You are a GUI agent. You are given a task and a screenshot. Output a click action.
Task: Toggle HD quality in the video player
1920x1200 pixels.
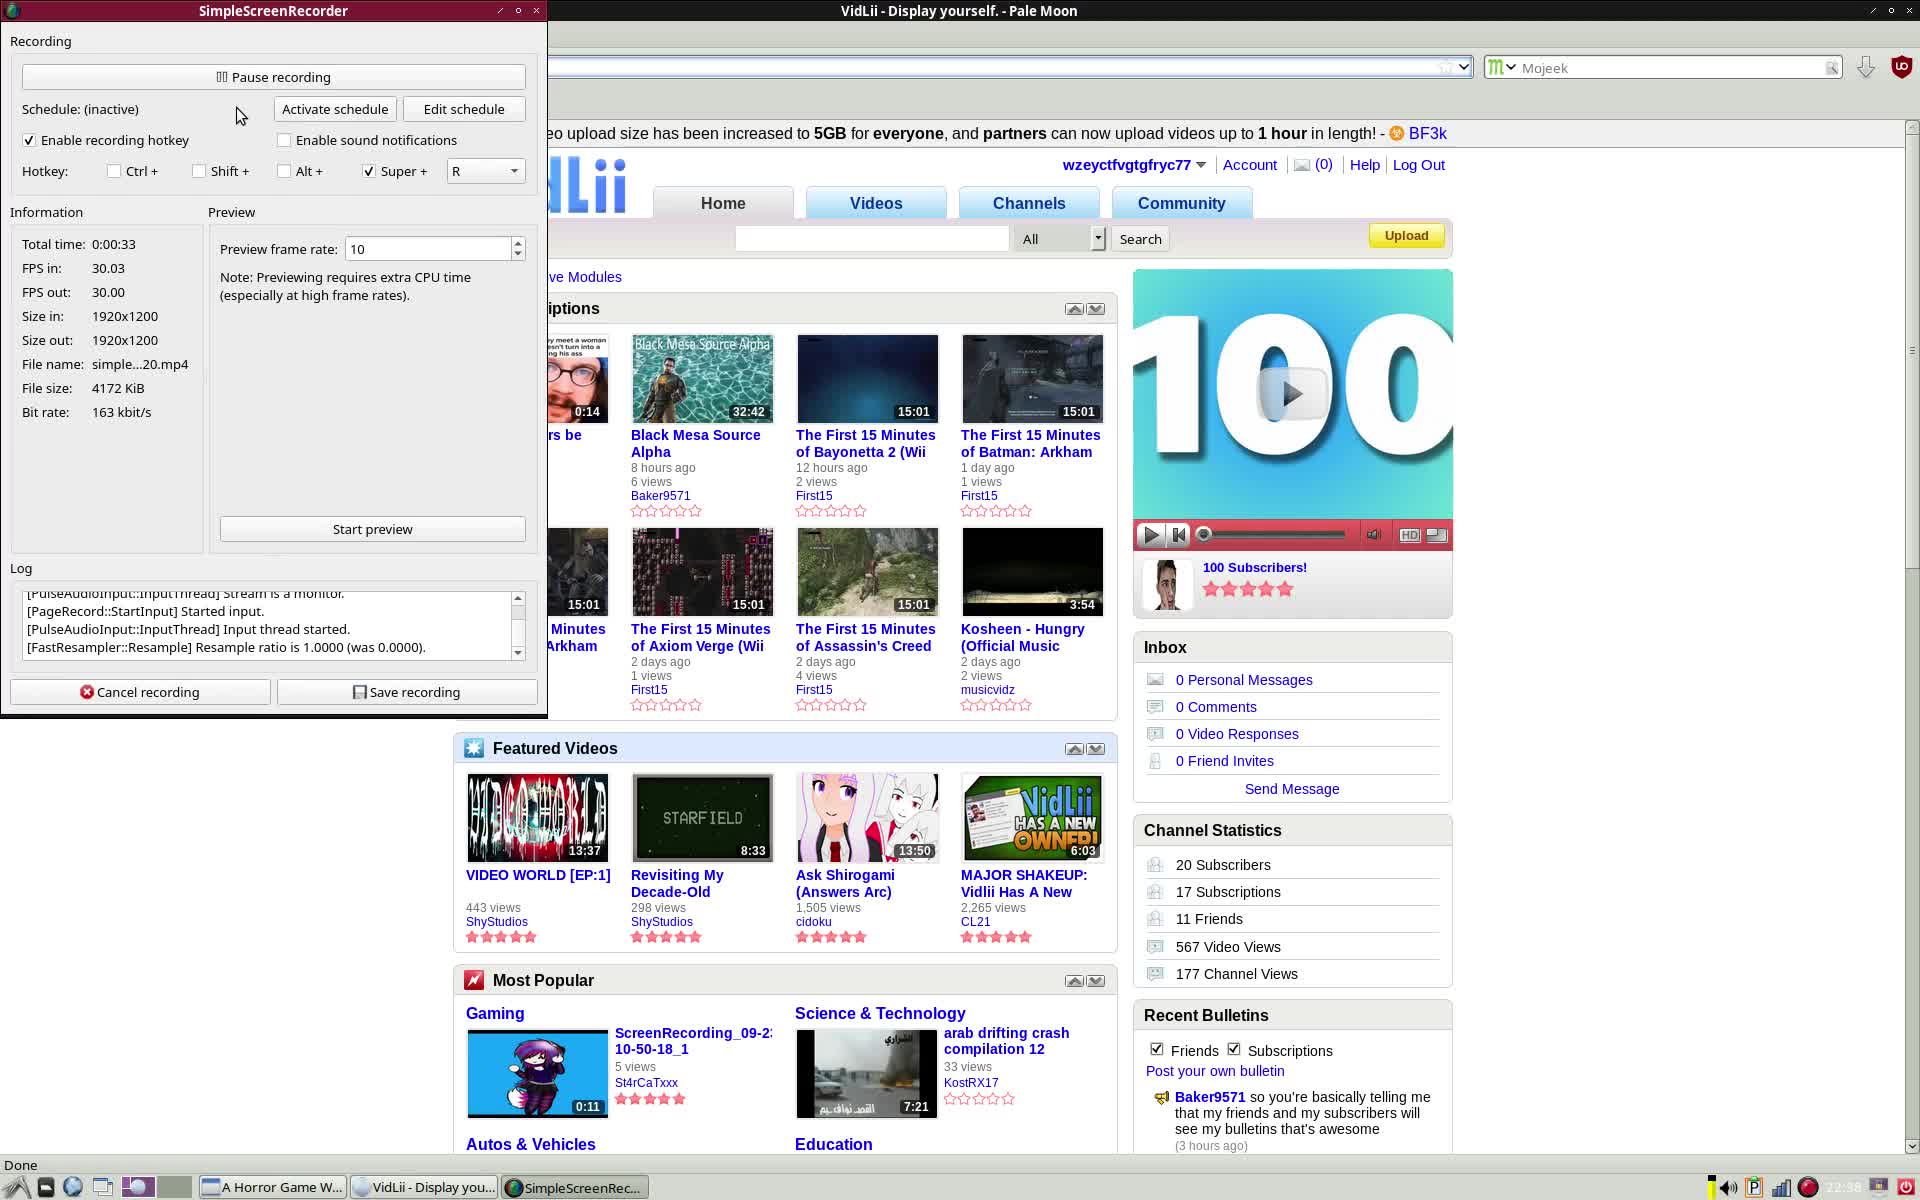(x=1409, y=535)
